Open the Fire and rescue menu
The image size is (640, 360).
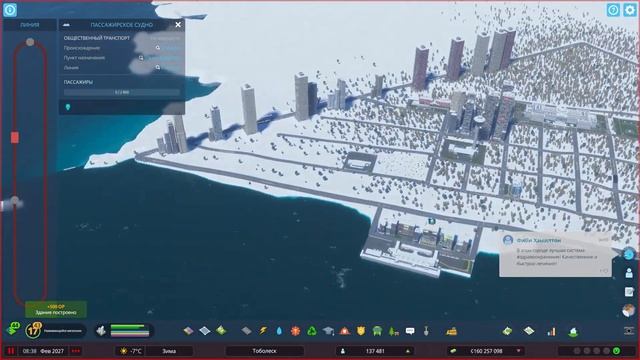[x=344, y=331]
